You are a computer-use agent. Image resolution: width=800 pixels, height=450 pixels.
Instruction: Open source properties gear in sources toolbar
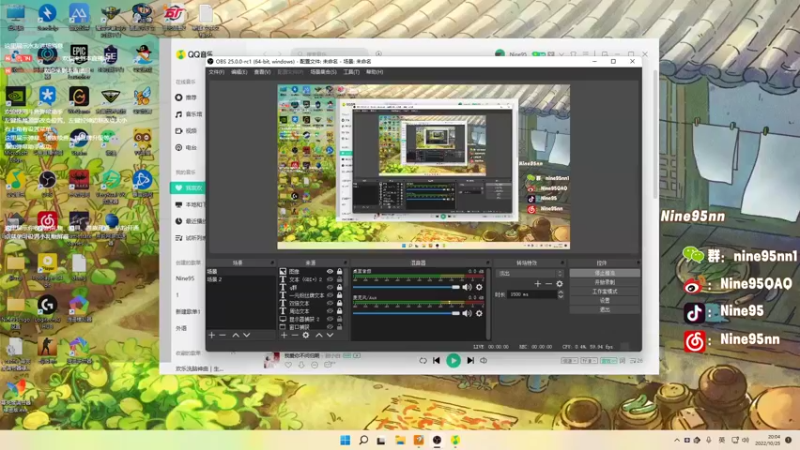pos(306,335)
